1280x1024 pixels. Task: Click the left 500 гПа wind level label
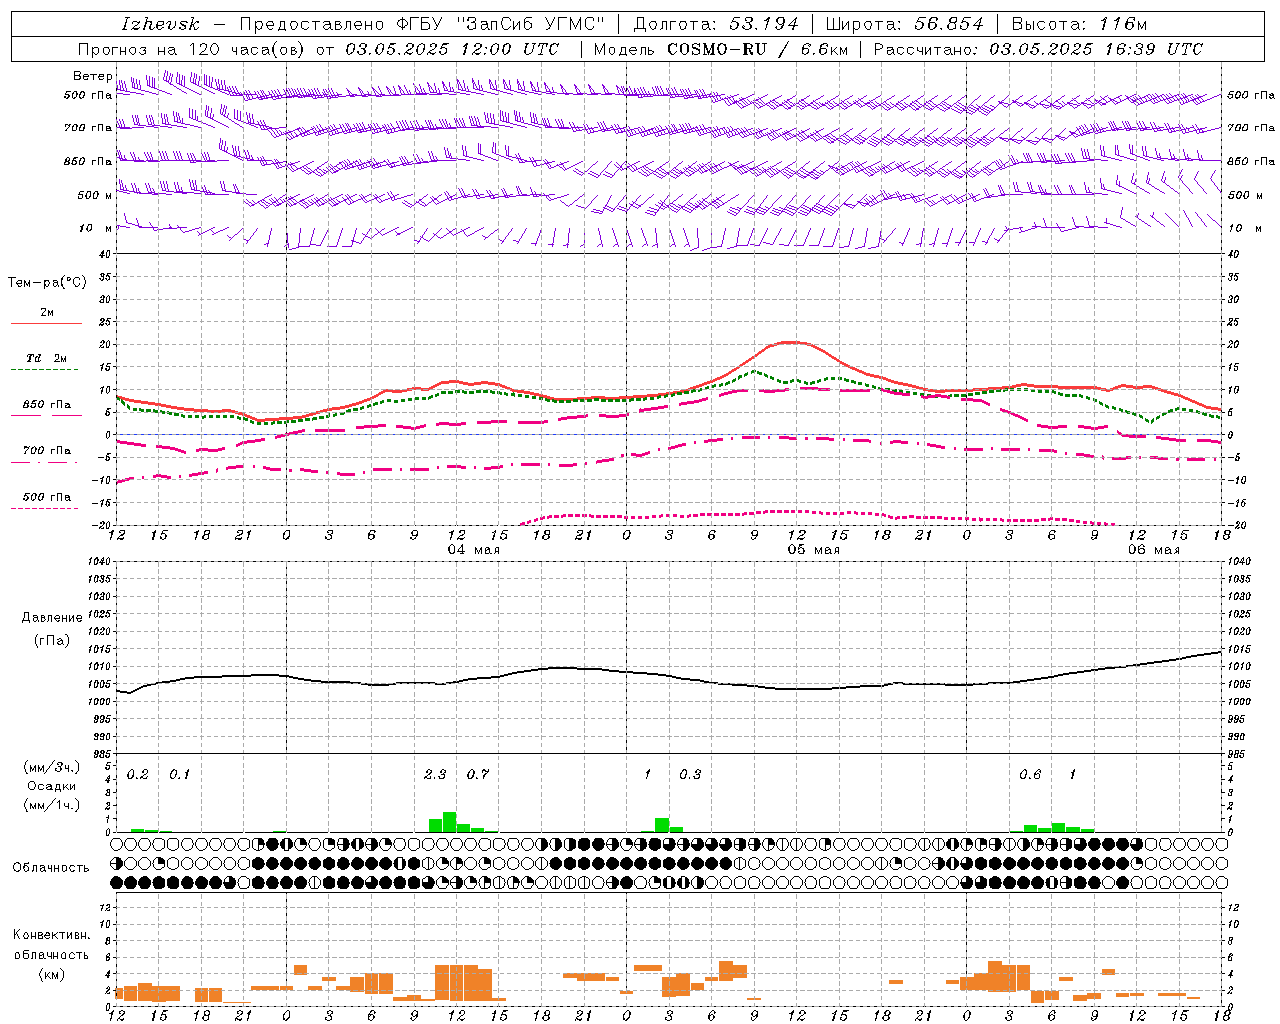pos(88,95)
